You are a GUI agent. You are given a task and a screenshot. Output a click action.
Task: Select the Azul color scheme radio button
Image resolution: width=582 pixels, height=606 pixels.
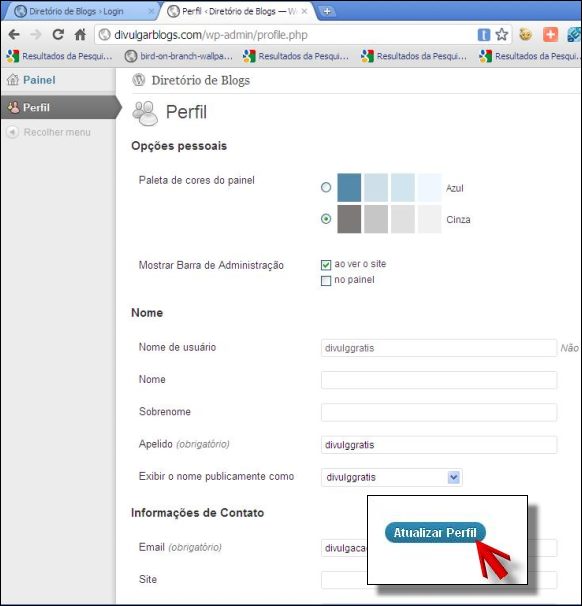point(326,187)
